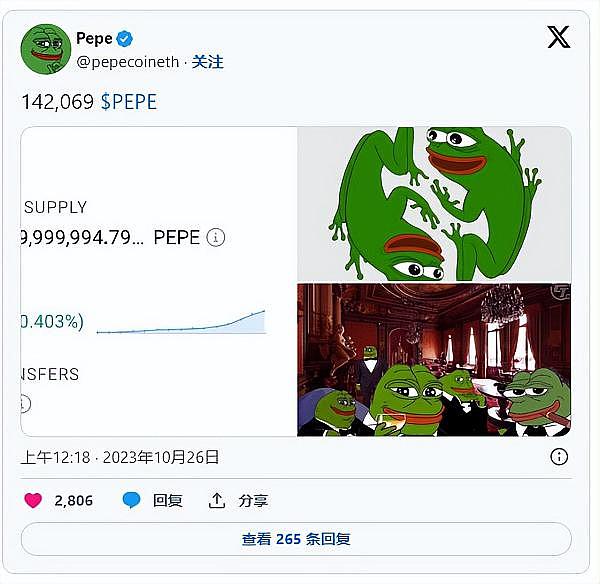Open the Pepe profile avatar
Image resolution: width=600 pixels, height=584 pixels.
[46, 49]
